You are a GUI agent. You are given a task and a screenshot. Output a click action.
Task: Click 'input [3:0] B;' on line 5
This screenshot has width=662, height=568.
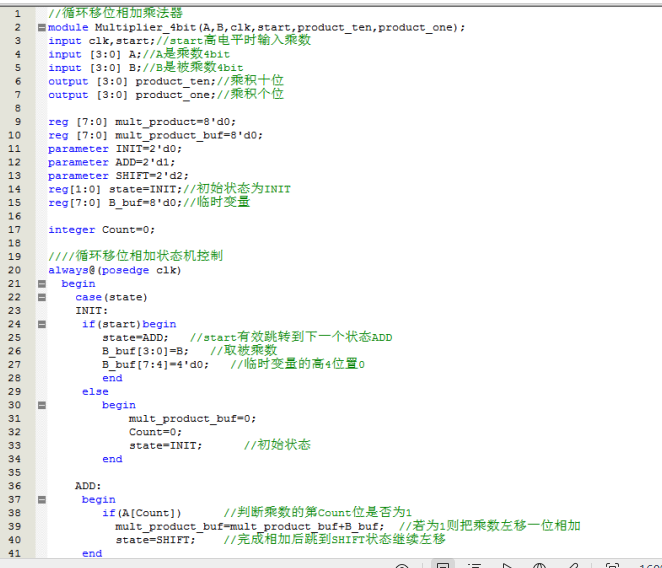click(95, 68)
